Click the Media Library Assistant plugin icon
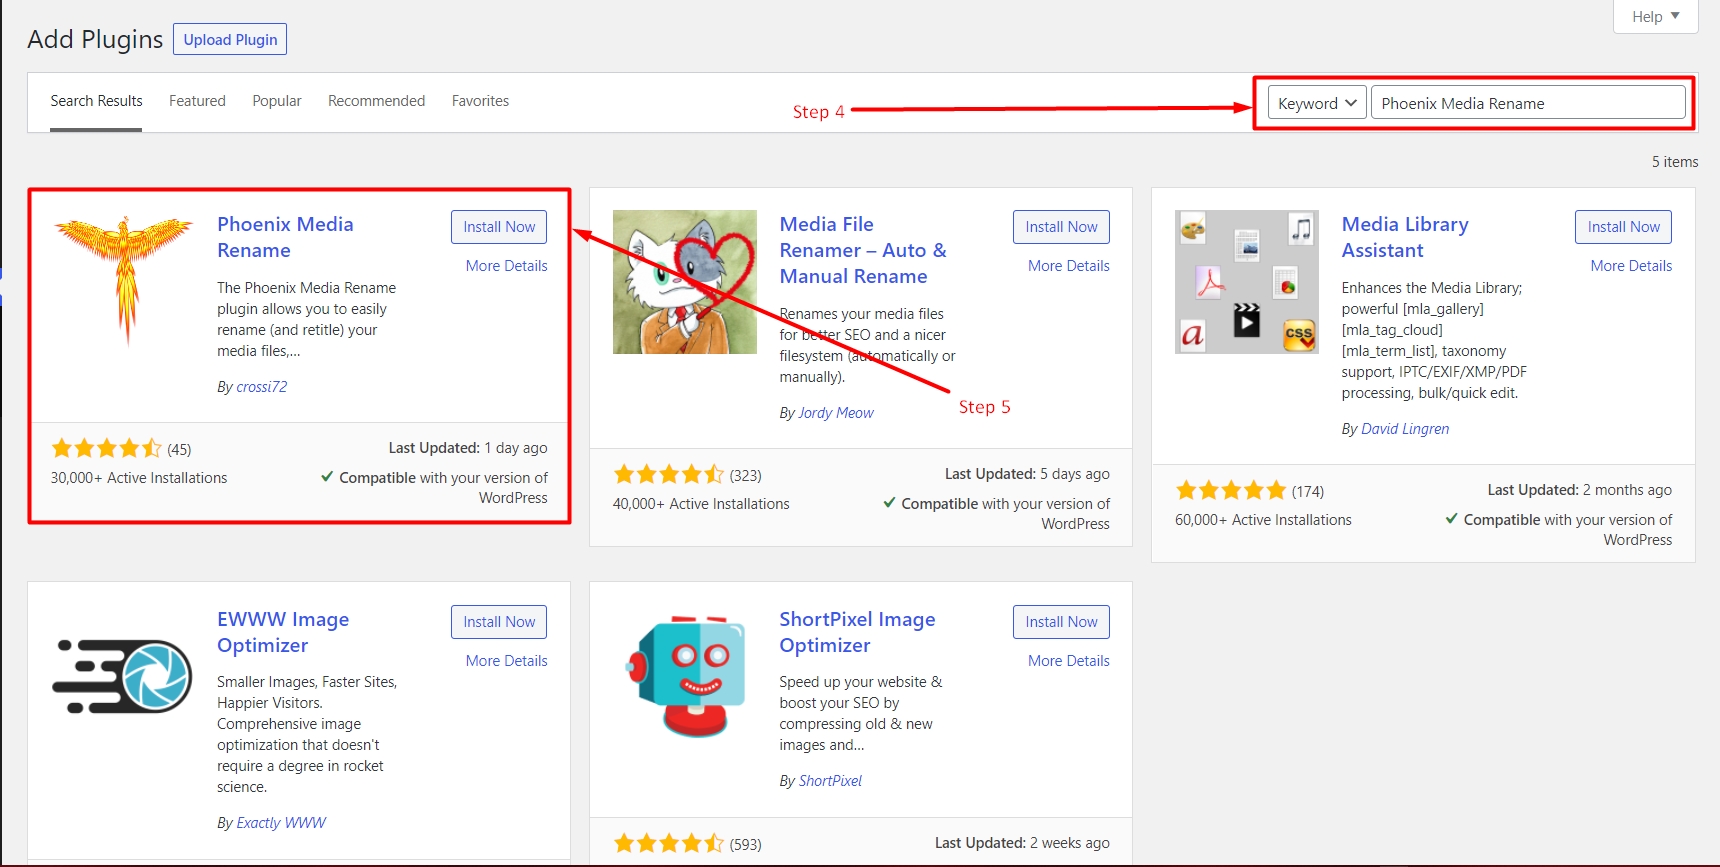Screen dimensions: 1720x867 coord(1247,281)
